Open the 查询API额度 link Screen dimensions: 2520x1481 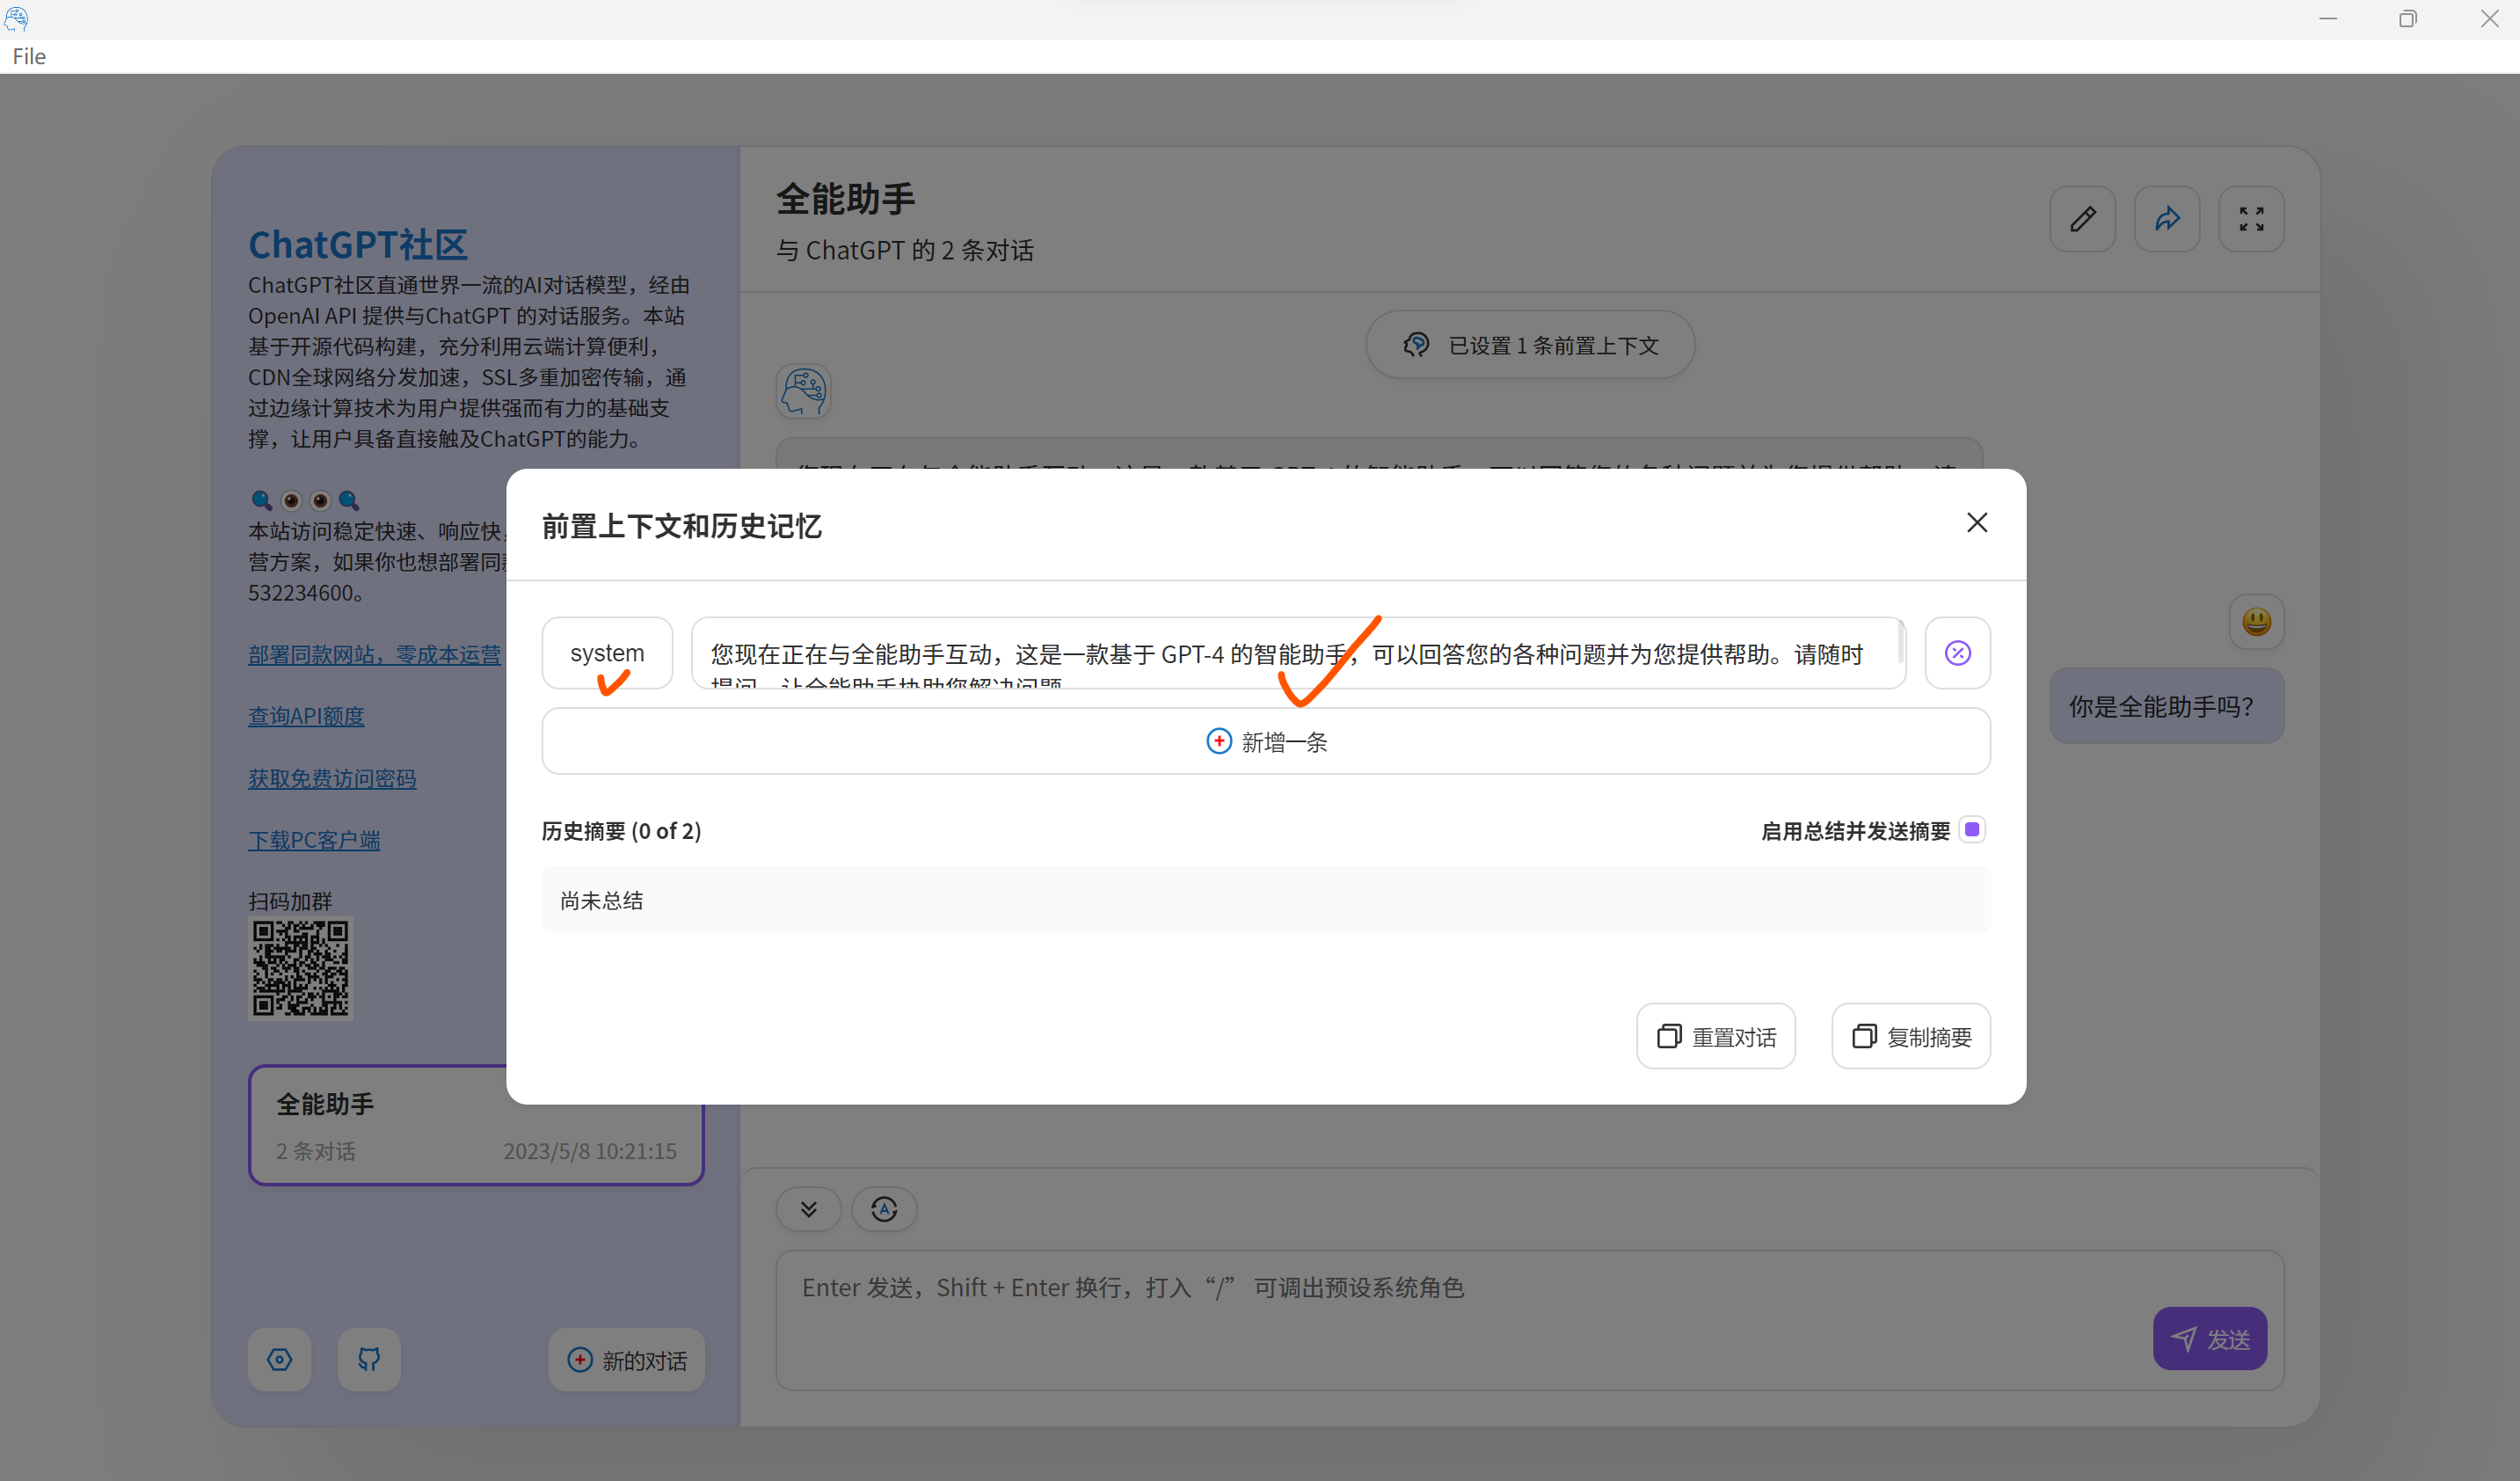(306, 716)
